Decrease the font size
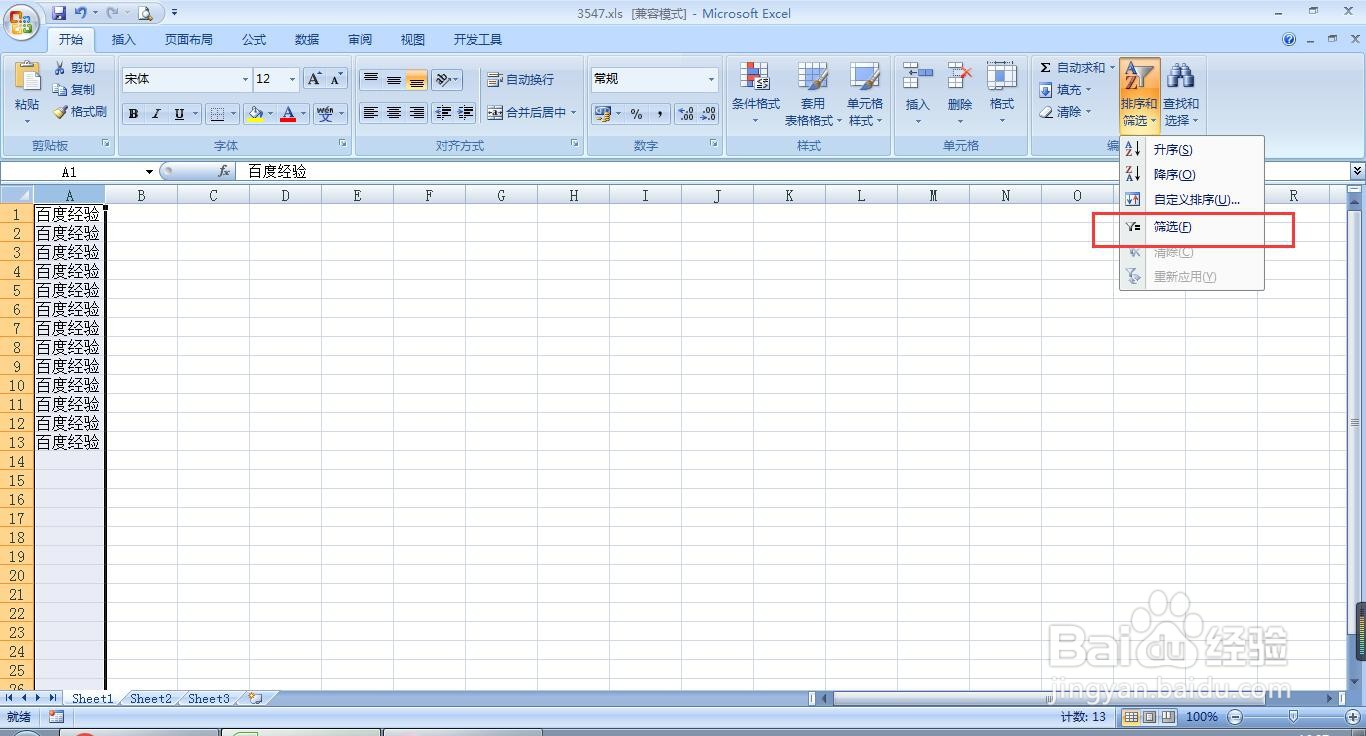 (x=337, y=79)
